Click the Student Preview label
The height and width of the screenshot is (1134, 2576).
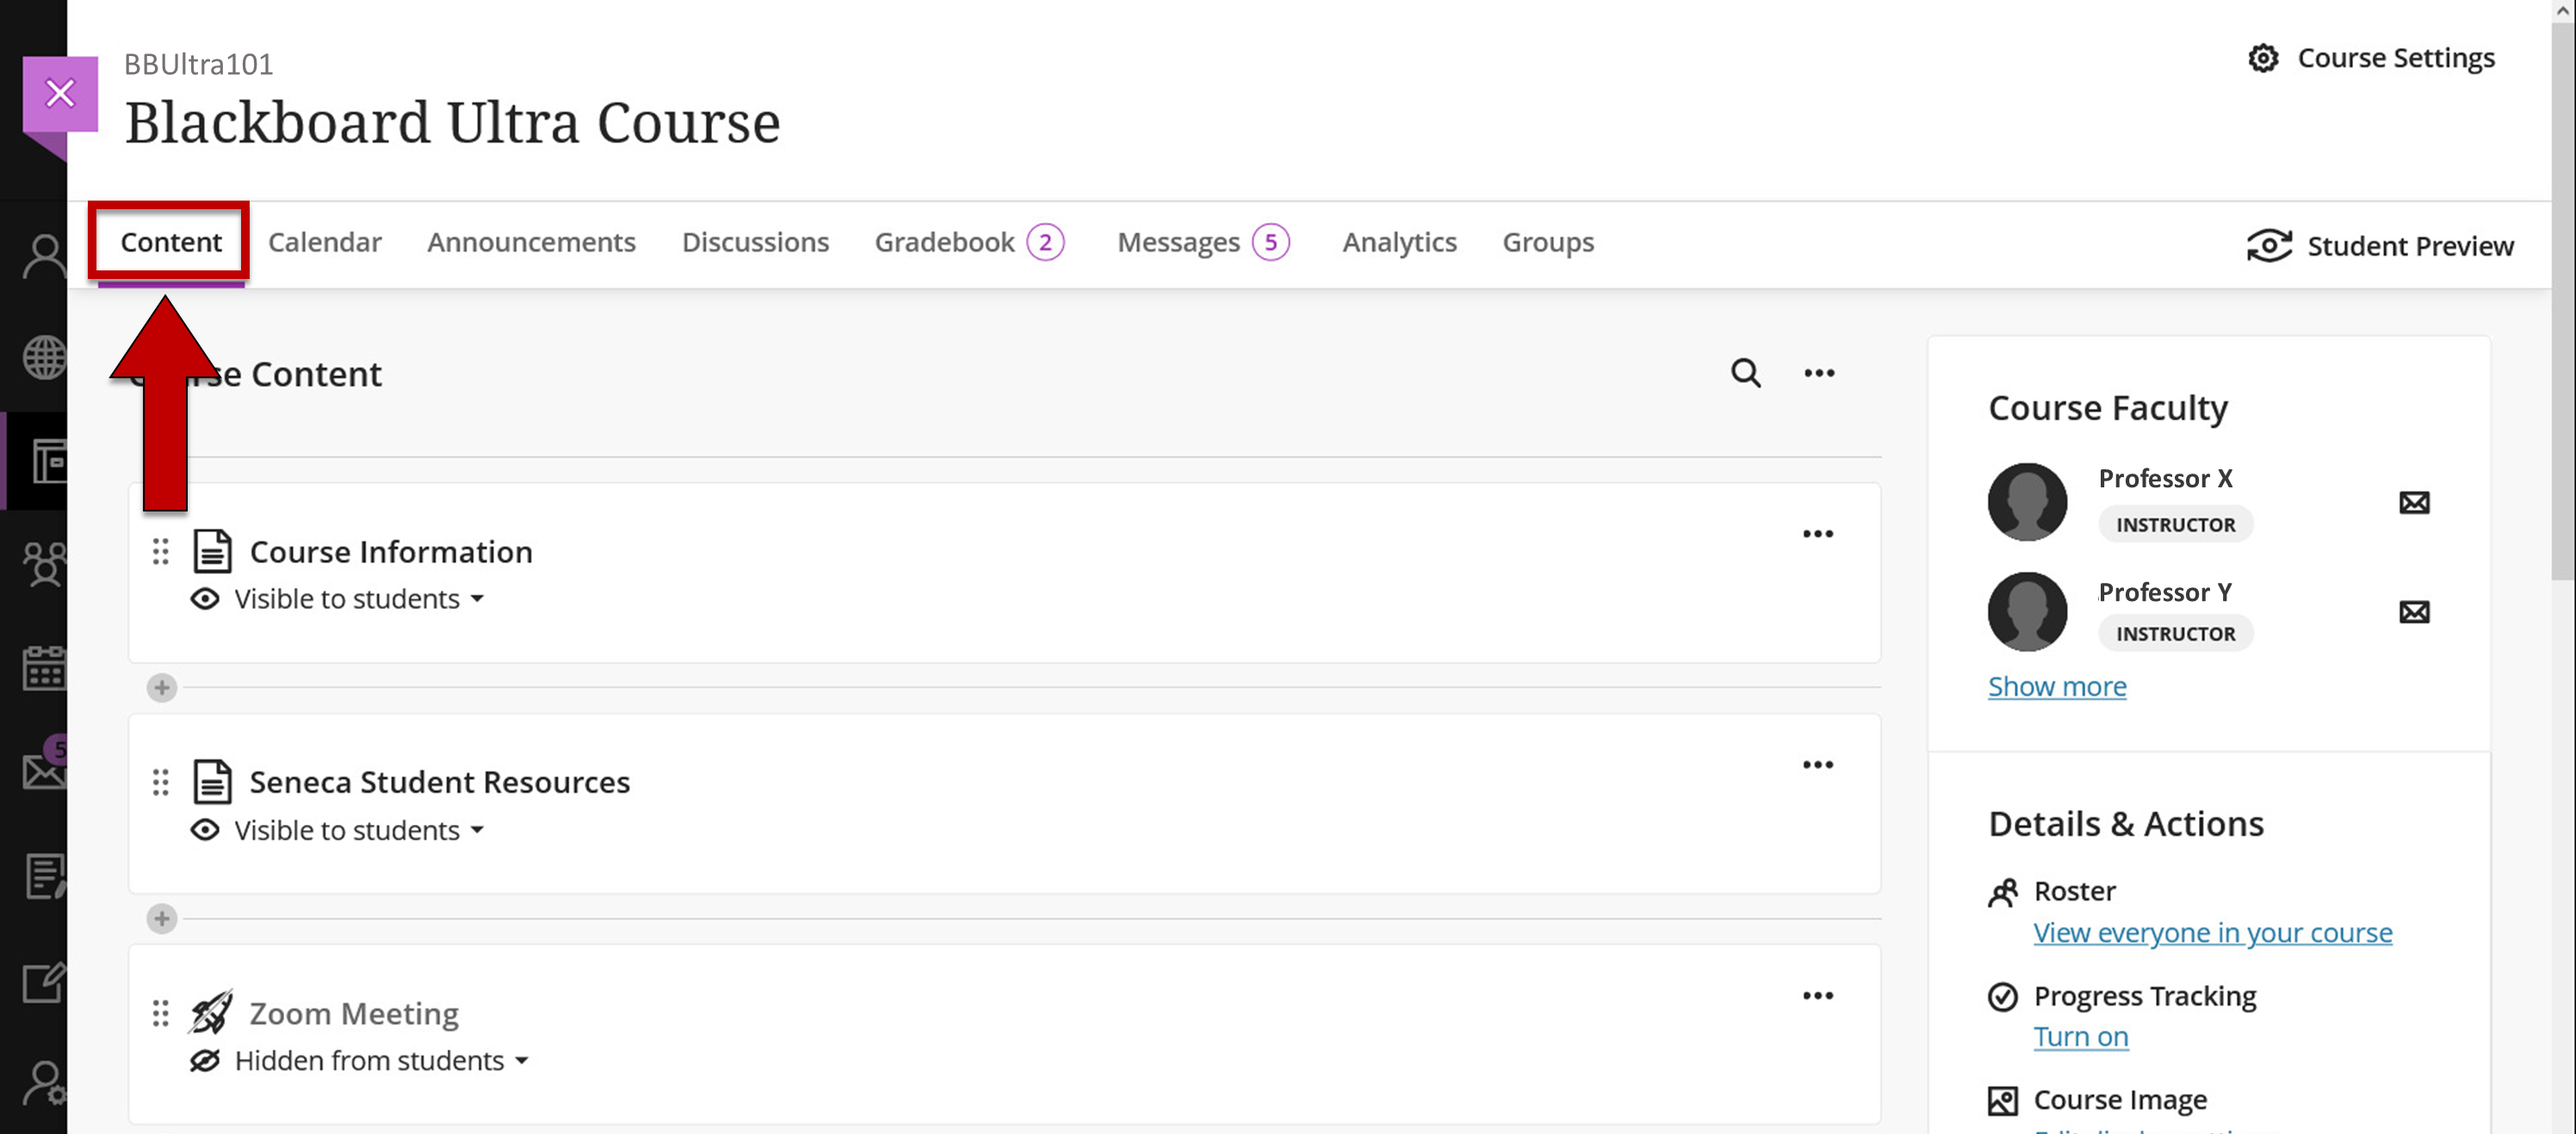2410,246
